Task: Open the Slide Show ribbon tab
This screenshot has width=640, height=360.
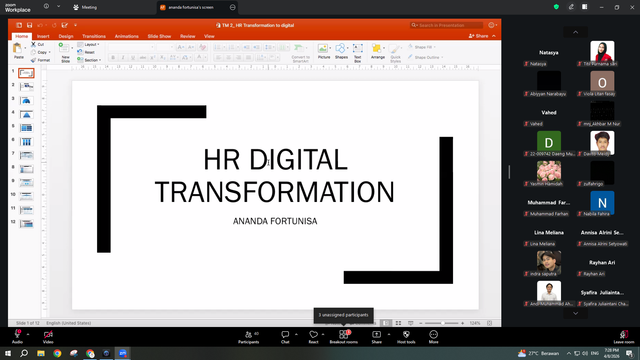Action: [159, 36]
